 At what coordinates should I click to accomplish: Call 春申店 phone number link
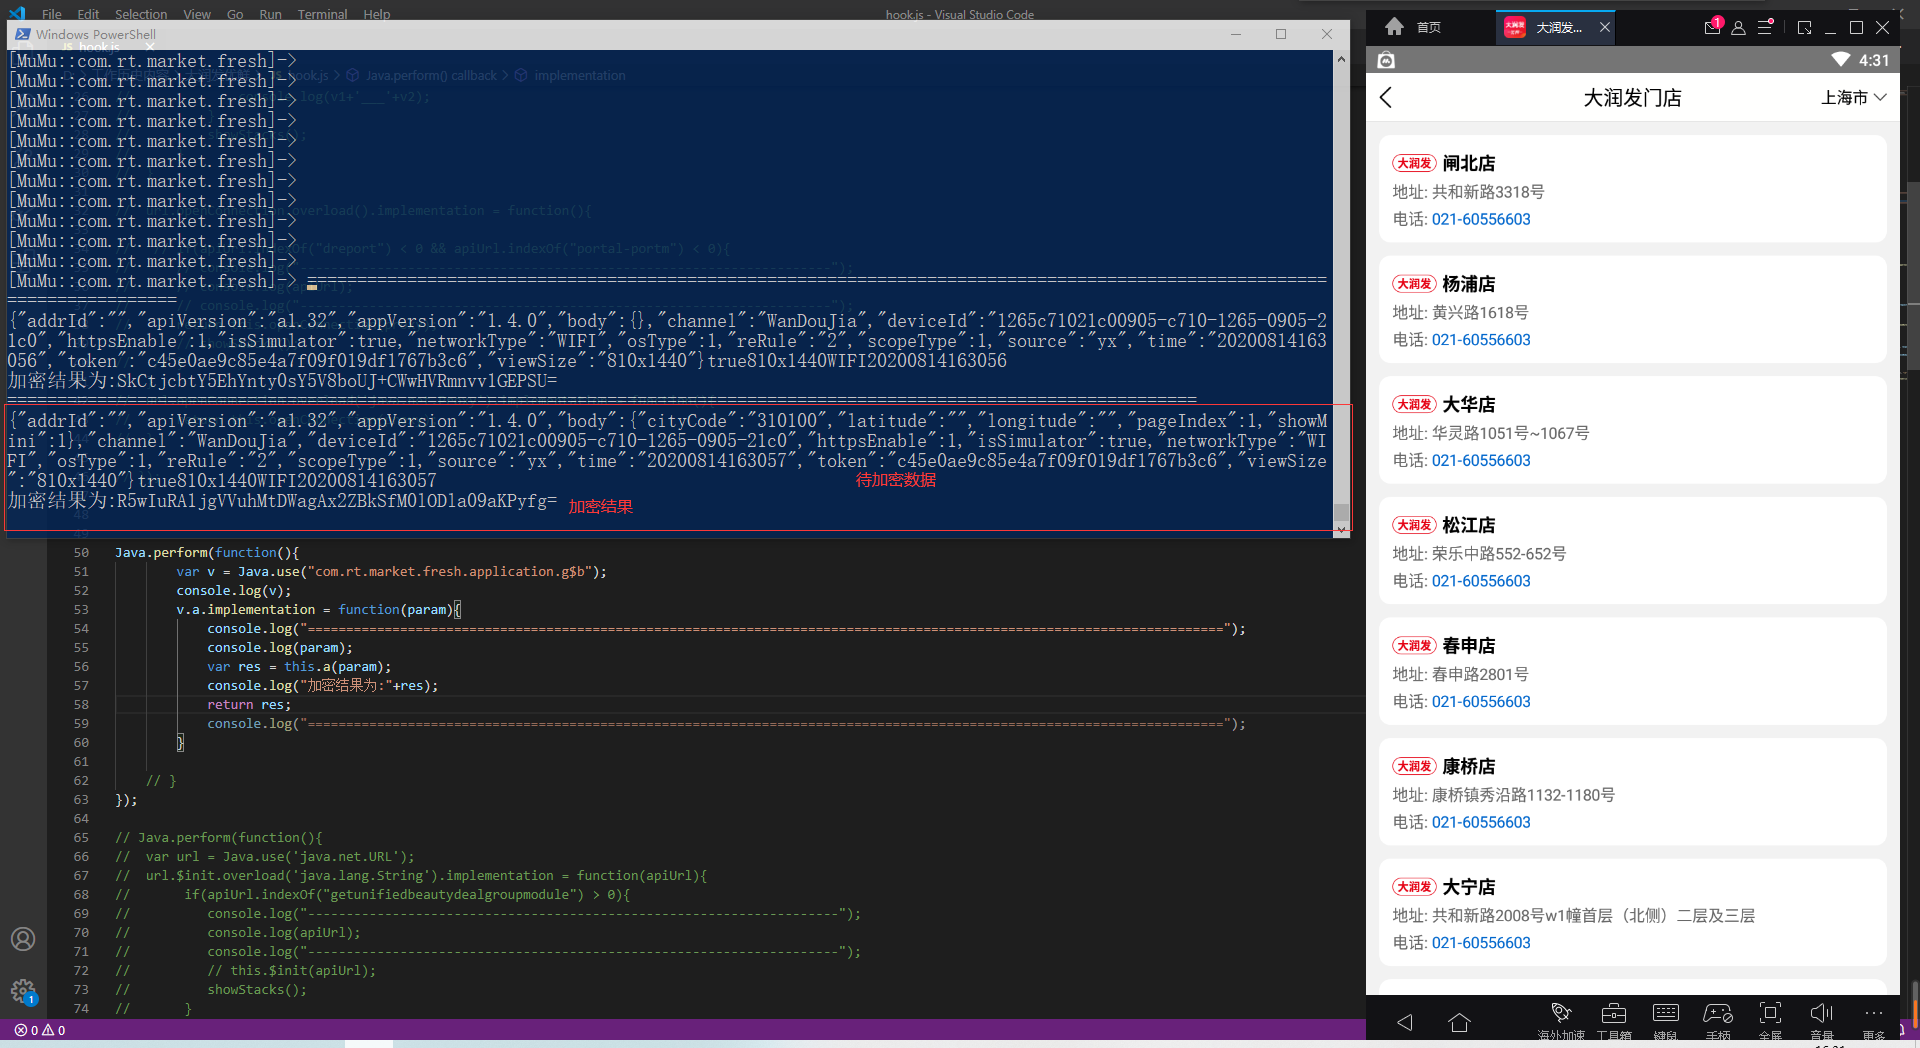pyautogui.click(x=1481, y=702)
